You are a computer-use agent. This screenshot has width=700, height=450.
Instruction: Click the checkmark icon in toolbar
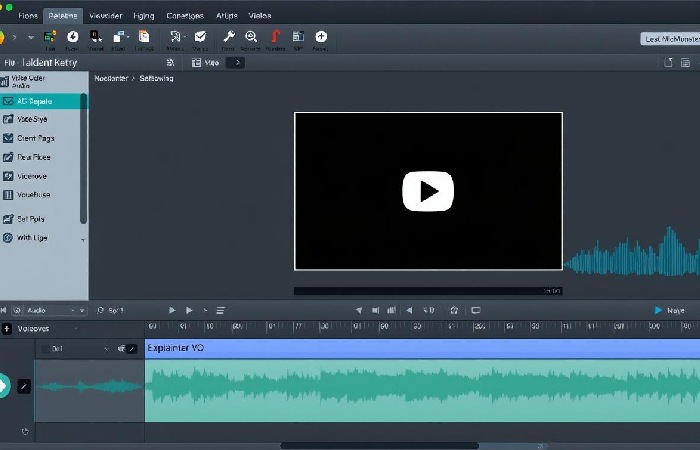(x=200, y=37)
